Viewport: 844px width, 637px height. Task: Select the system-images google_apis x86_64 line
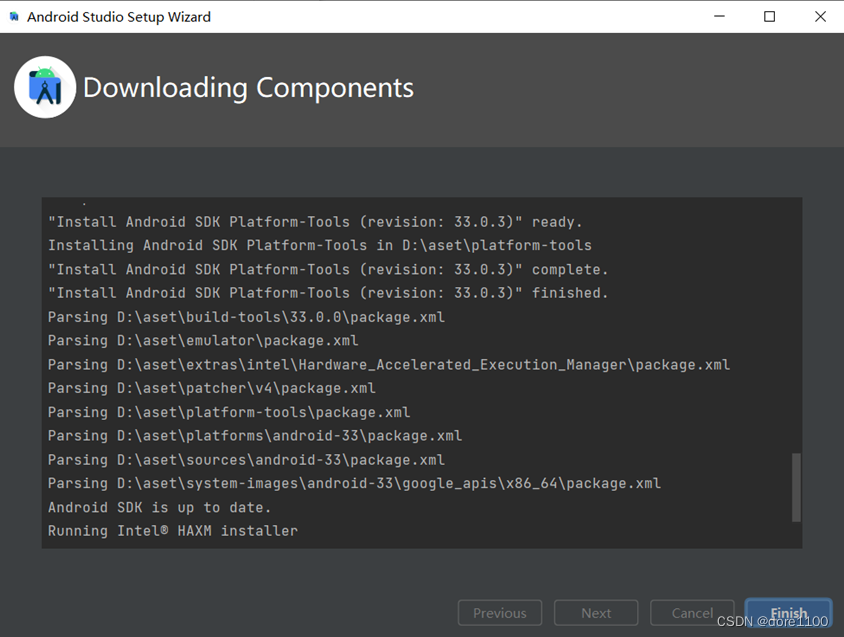(354, 483)
